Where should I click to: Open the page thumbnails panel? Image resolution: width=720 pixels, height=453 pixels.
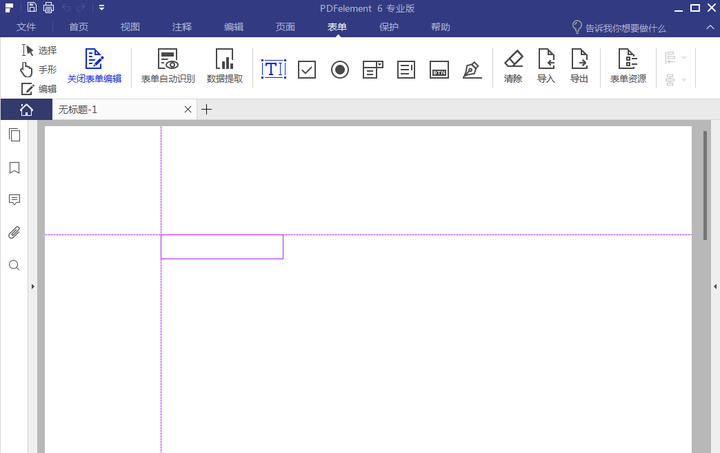point(14,135)
